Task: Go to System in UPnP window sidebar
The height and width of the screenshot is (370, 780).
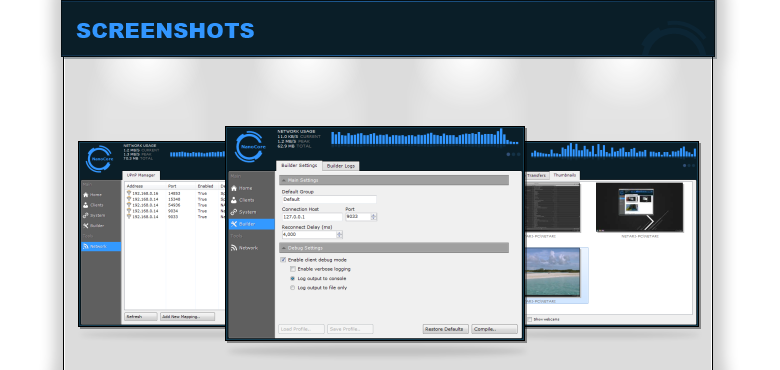Action: [94, 215]
